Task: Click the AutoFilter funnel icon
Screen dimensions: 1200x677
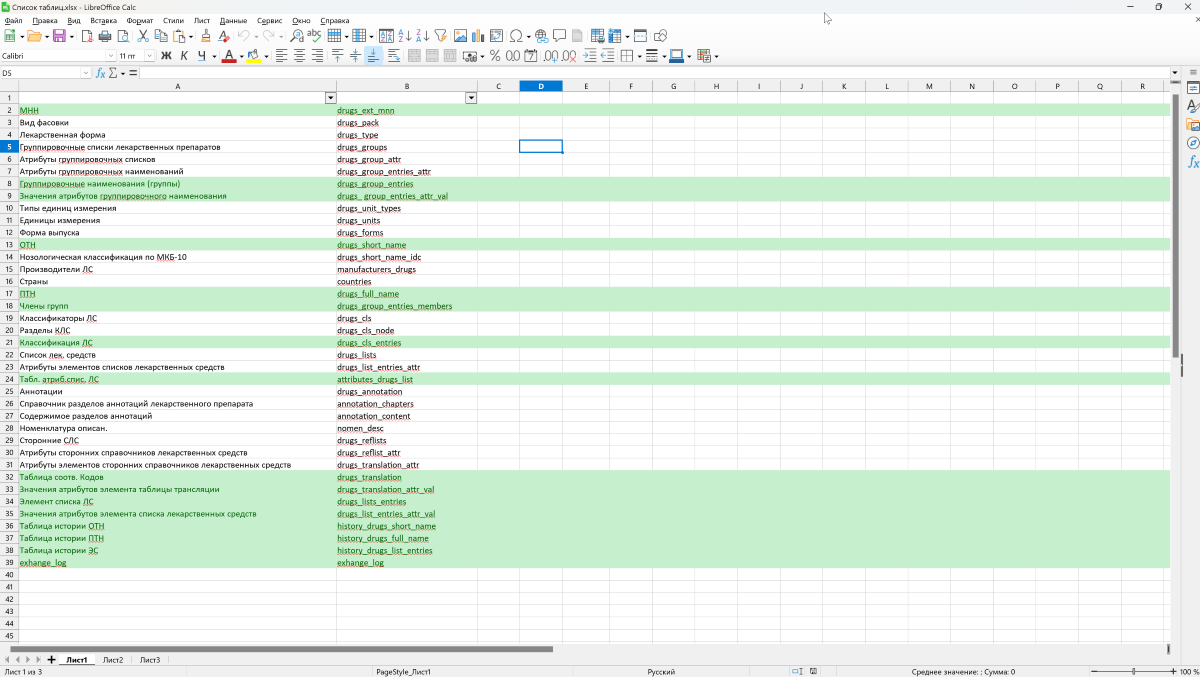Action: (x=441, y=36)
